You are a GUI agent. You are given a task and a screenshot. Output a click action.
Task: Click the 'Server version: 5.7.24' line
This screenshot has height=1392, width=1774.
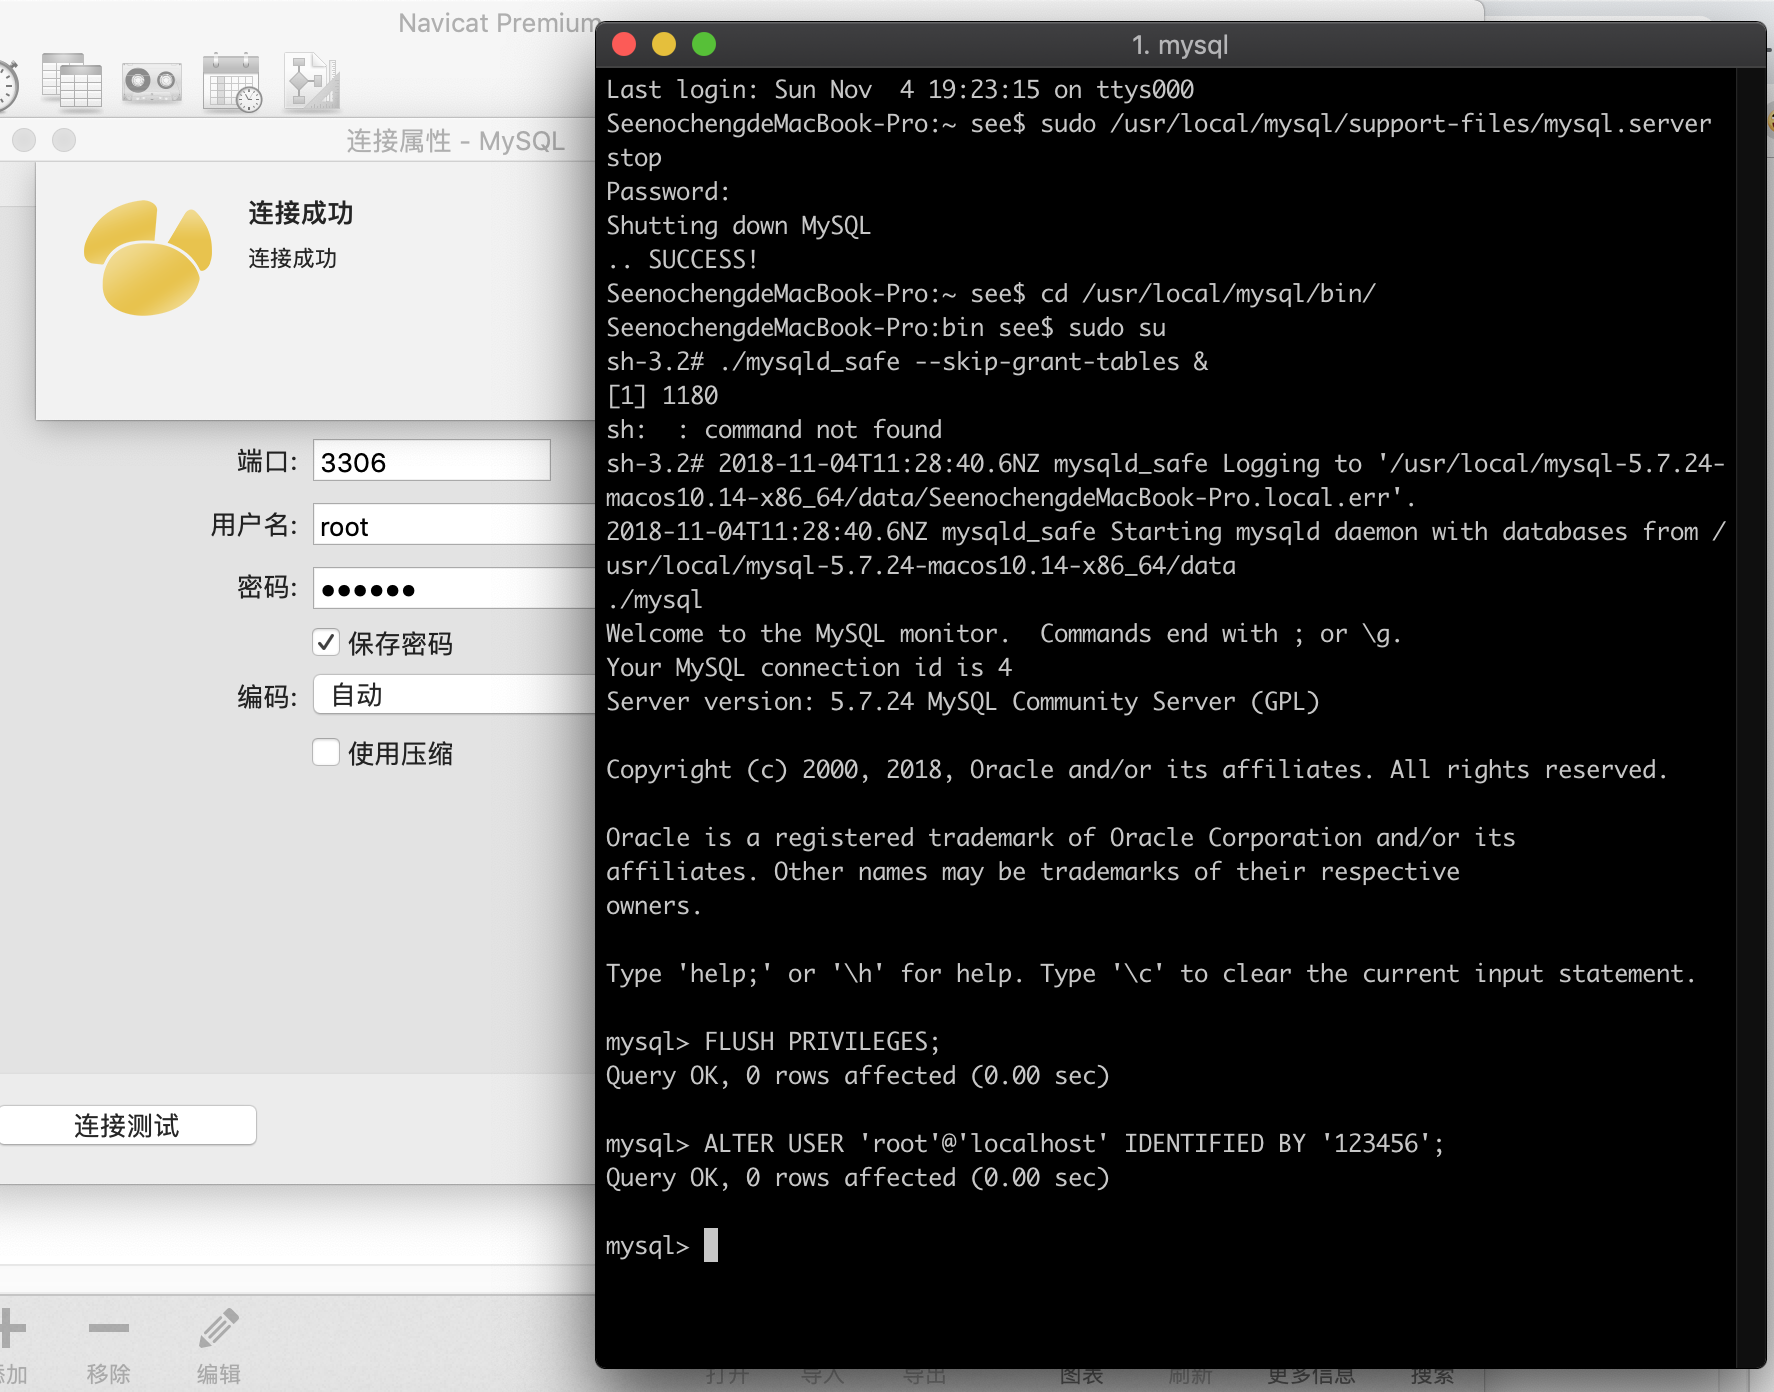tap(962, 701)
